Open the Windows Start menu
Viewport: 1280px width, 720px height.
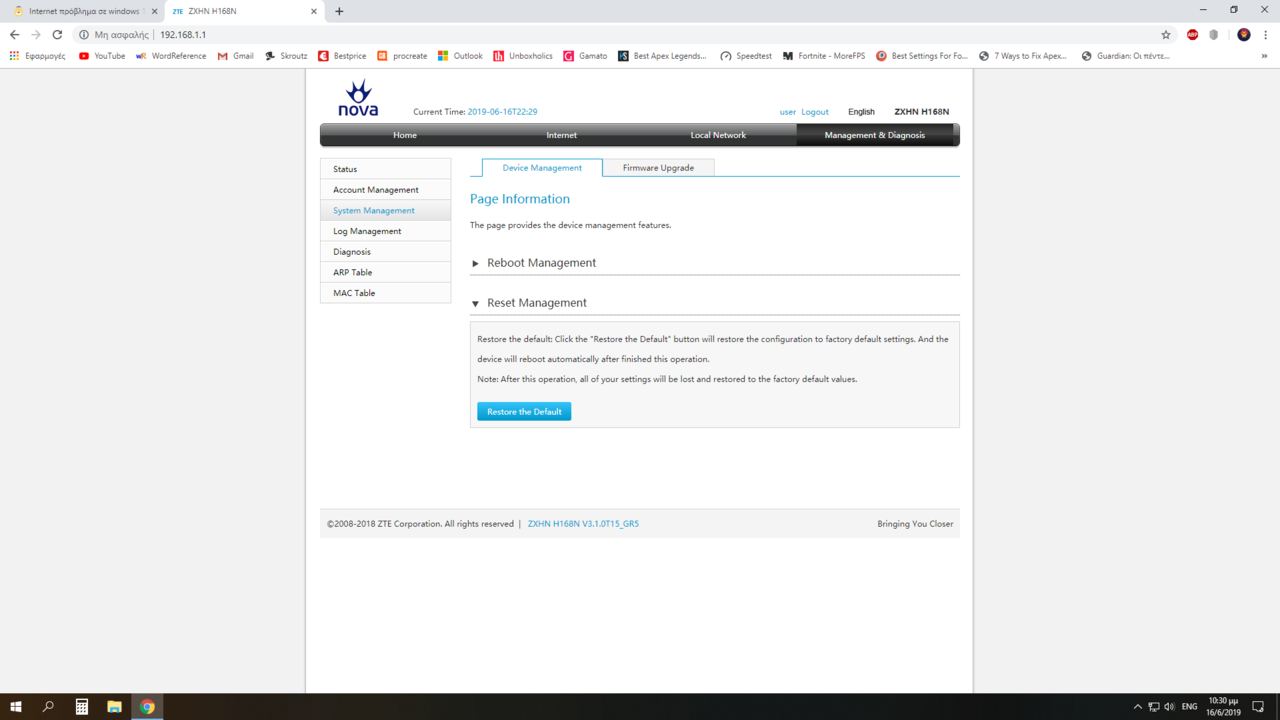(16, 706)
